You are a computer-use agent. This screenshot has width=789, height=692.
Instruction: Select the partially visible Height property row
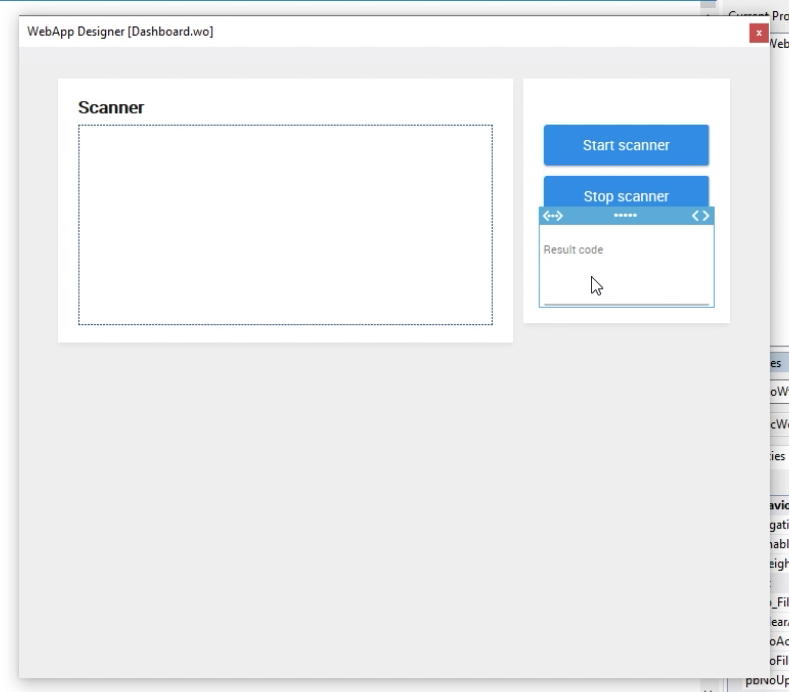click(x=779, y=564)
